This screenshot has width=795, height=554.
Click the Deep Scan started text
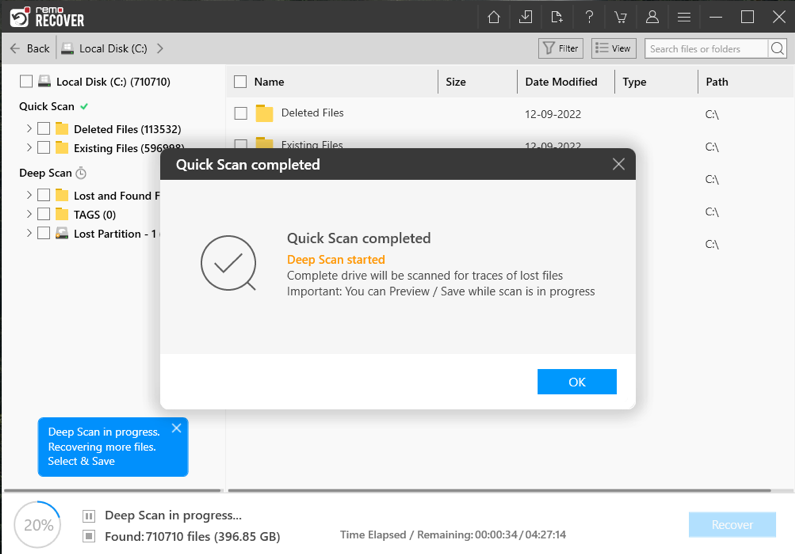tap(336, 260)
